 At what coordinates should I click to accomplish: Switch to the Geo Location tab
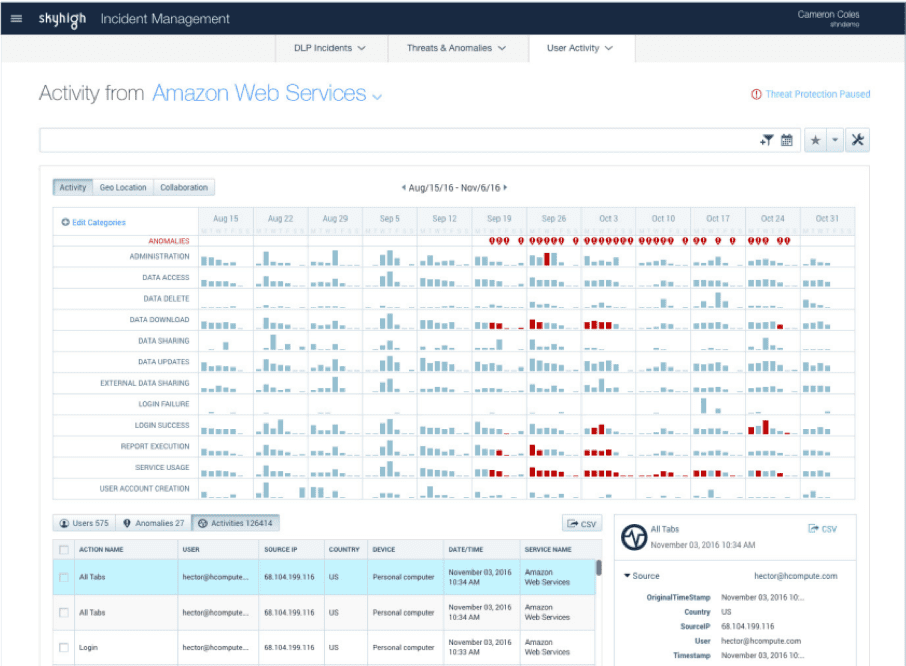(x=123, y=187)
